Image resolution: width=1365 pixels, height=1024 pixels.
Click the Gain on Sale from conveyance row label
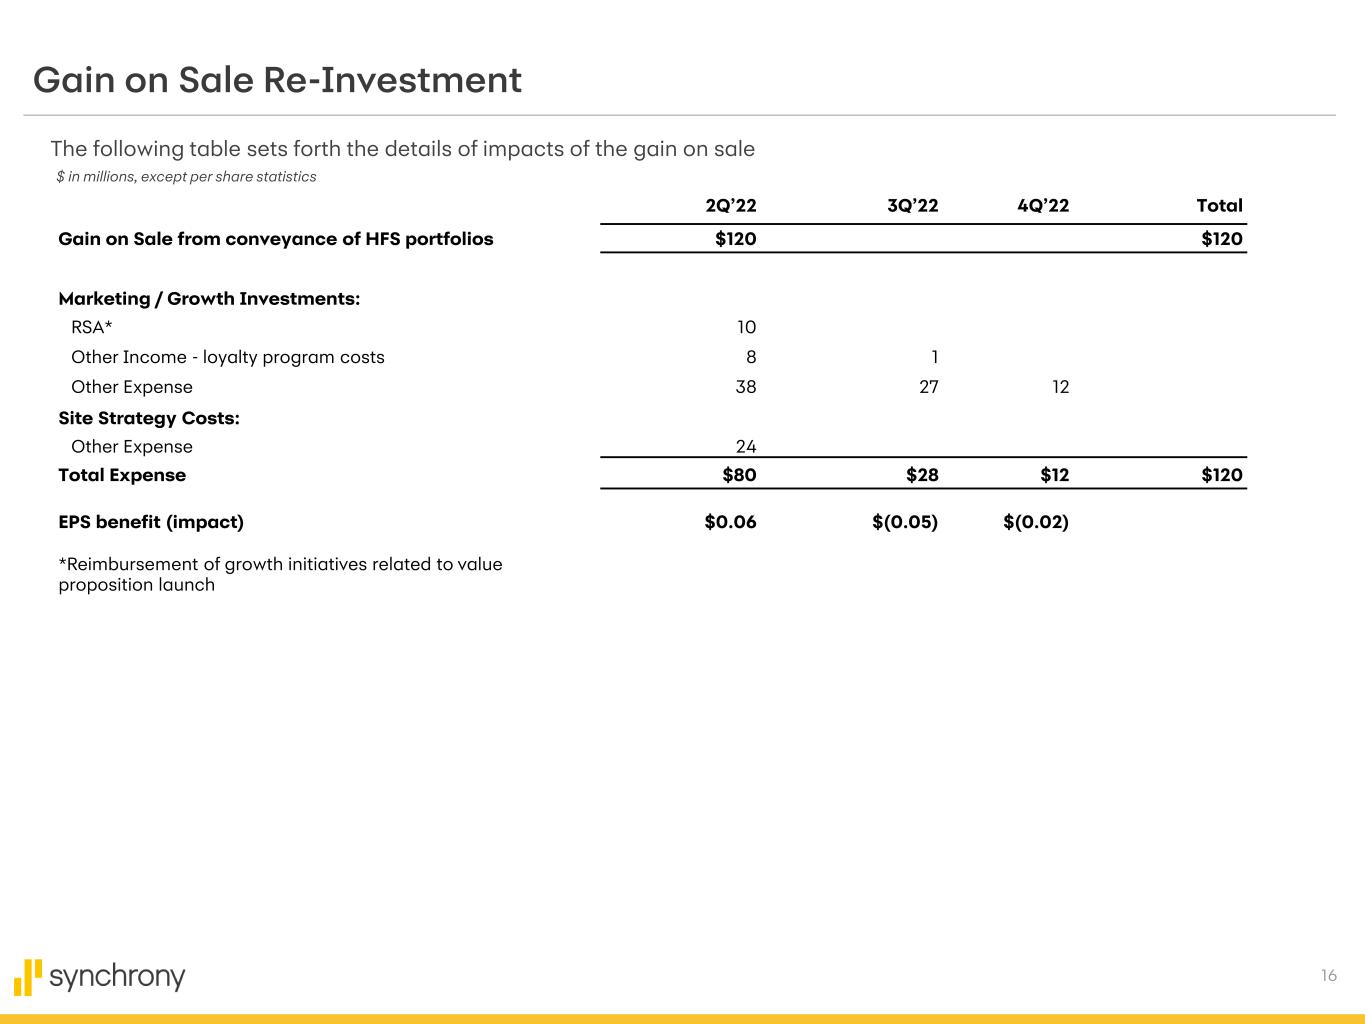[276, 239]
